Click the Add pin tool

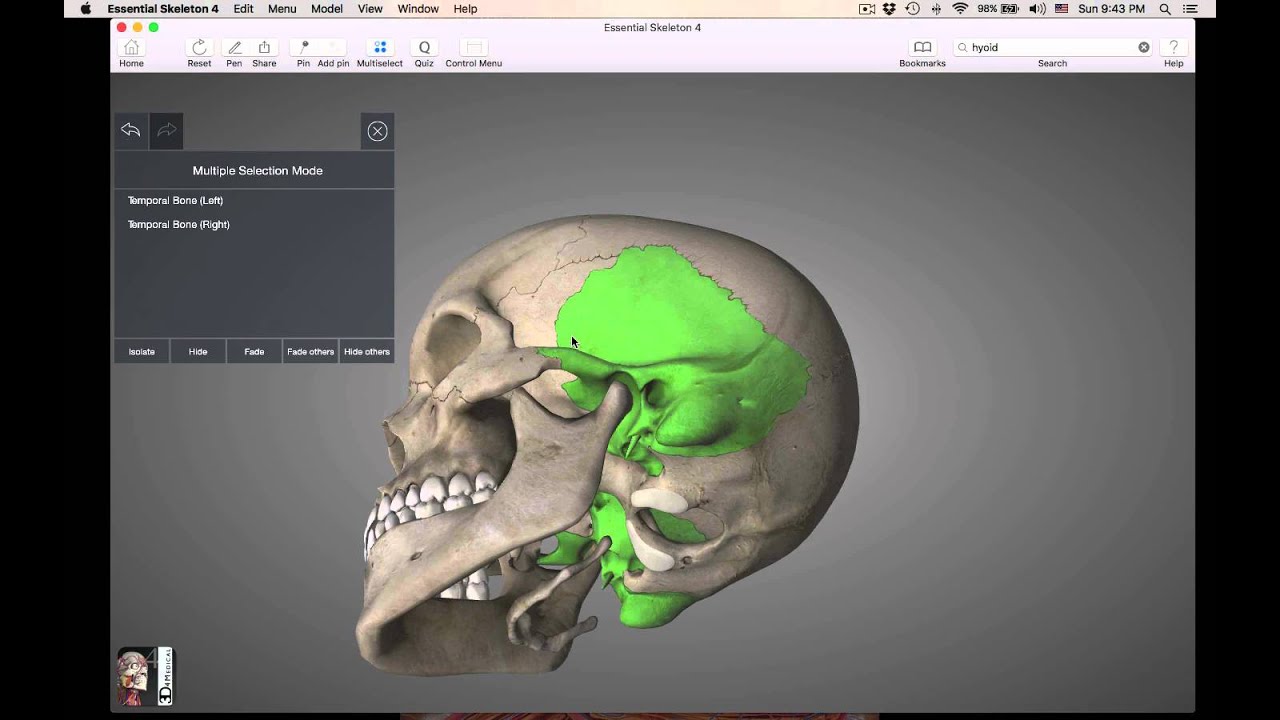[x=333, y=53]
